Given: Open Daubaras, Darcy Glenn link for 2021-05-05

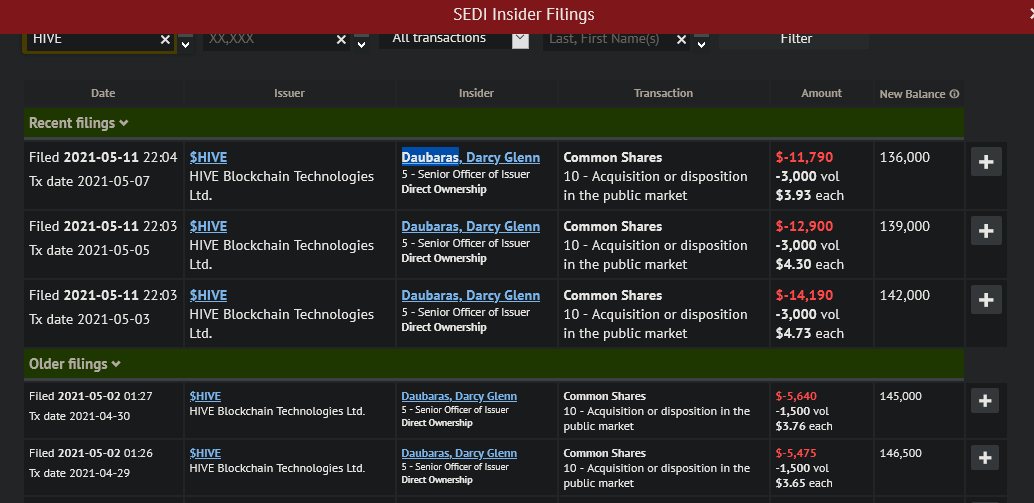Looking at the screenshot, I should pyautogui.click(x=470, y=226).
